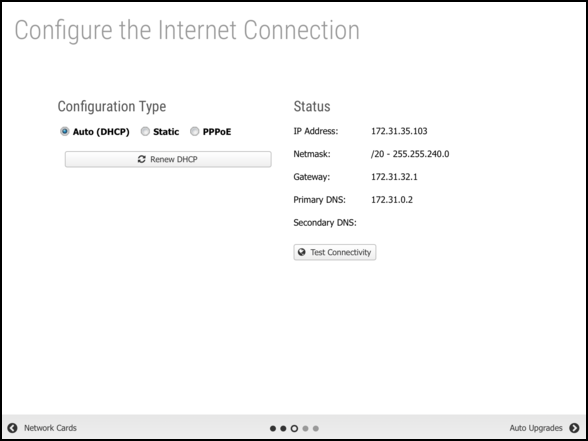Screen dimensions: 588x441
Task: Click the Gateway value 172.31.32.1
Action: point(394,177)
